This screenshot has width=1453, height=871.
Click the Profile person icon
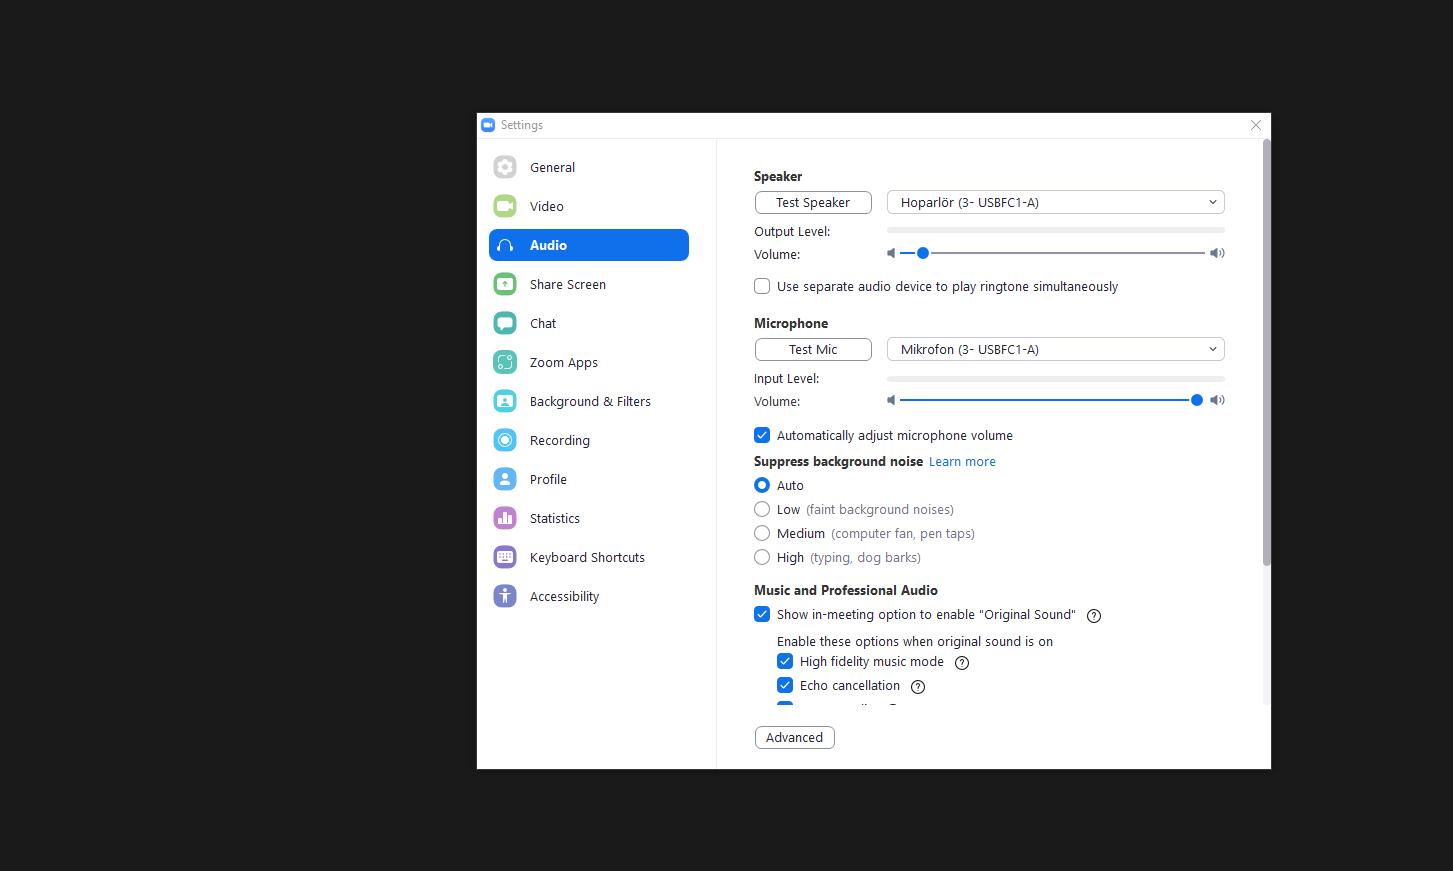[505, 479]
